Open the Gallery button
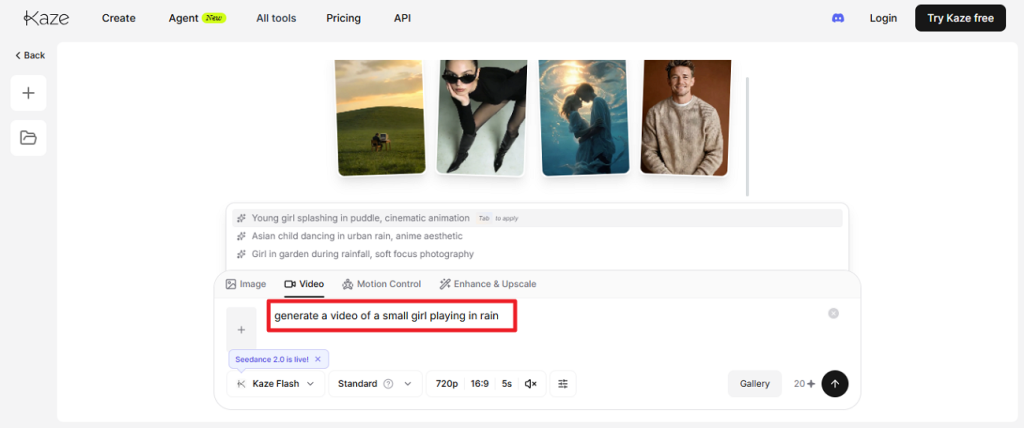The height and width of the screenshot is (428, 1024). (x=754, y=384)
